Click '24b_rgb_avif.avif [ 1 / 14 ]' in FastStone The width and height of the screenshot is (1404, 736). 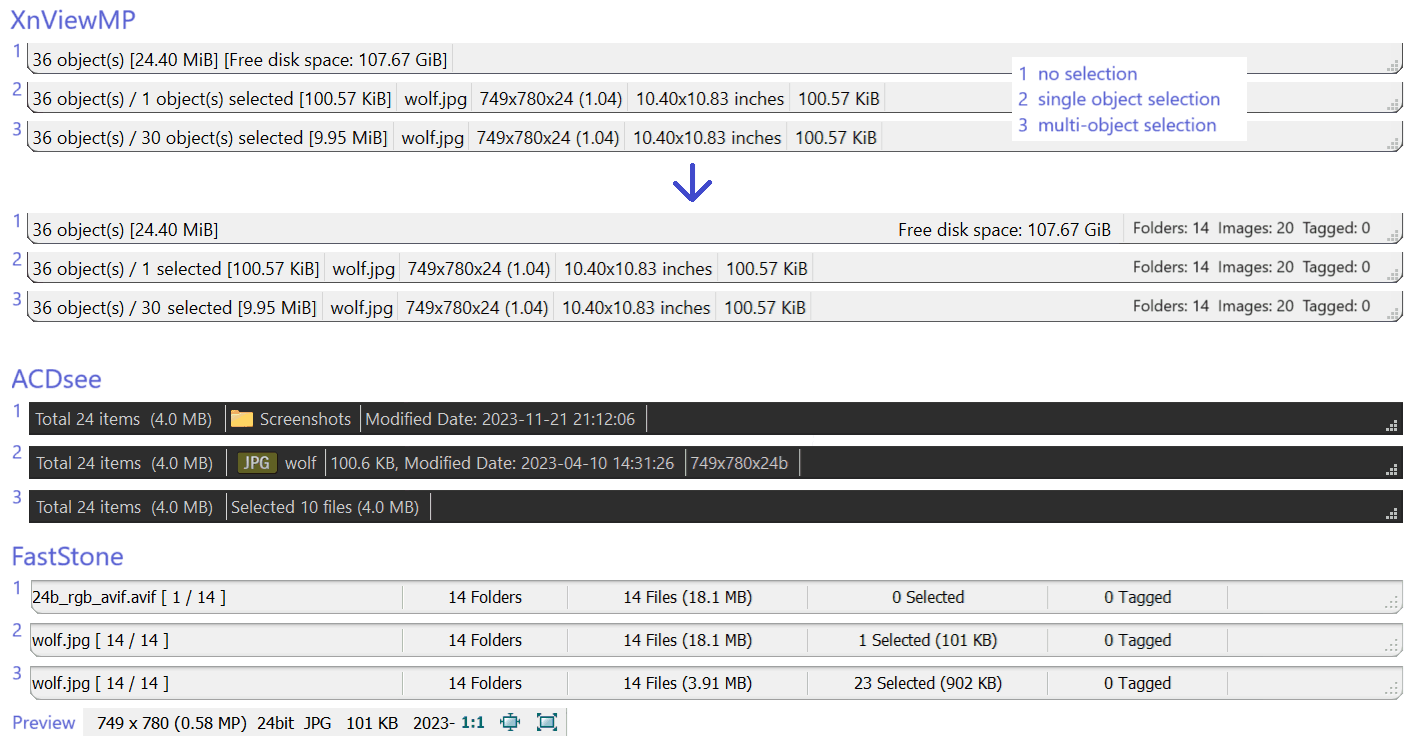(x=129, y=597)
